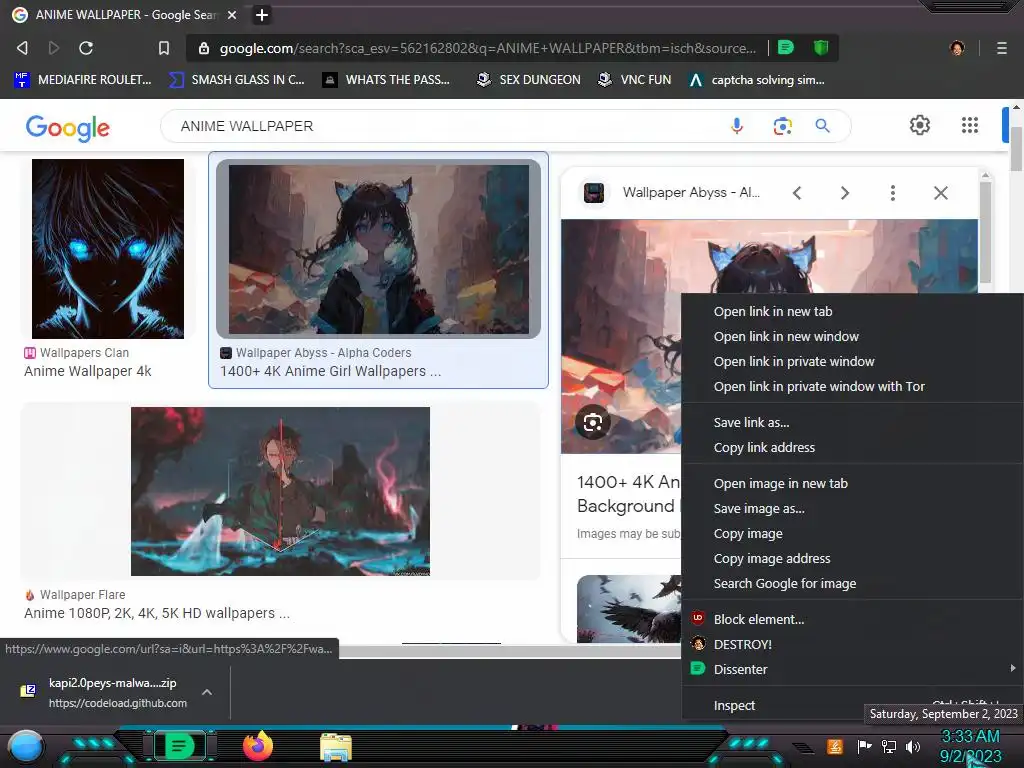This screenshot has height=768, width=1024.
Task: Expand the Dissenter submenu
Action: coord(852,669)
